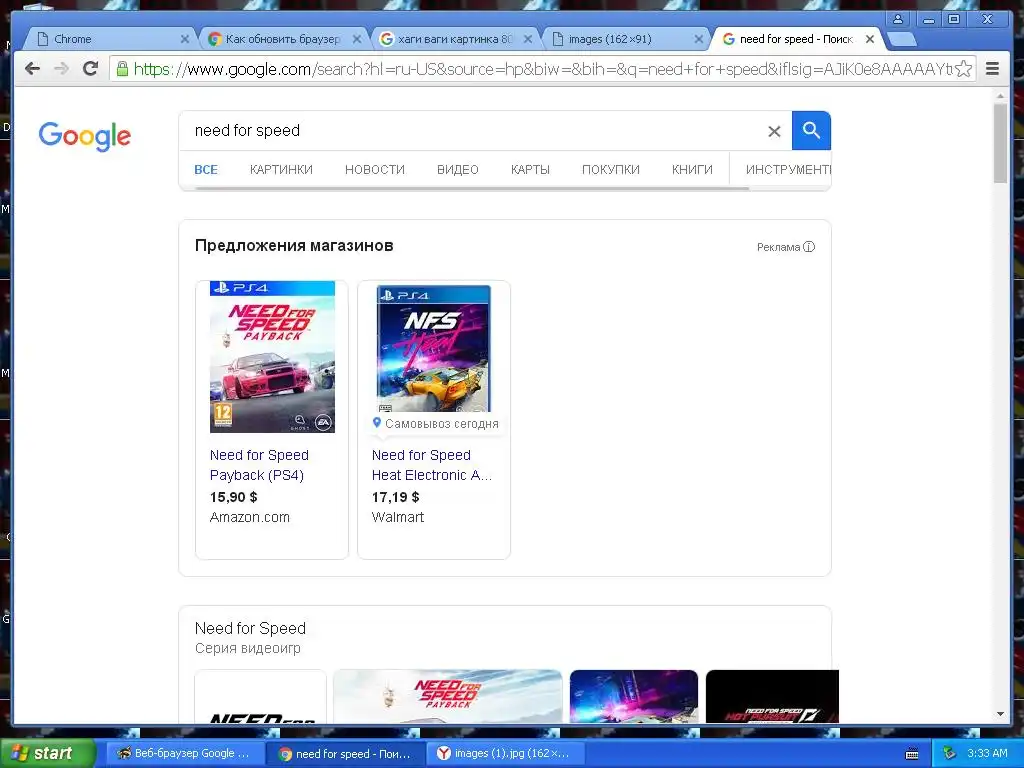Image resolution: width=1024 pixels, height=768 pixels.
Task: Open ИНСТРУМЕНТЫ search tools
Action: click(788, 170)
